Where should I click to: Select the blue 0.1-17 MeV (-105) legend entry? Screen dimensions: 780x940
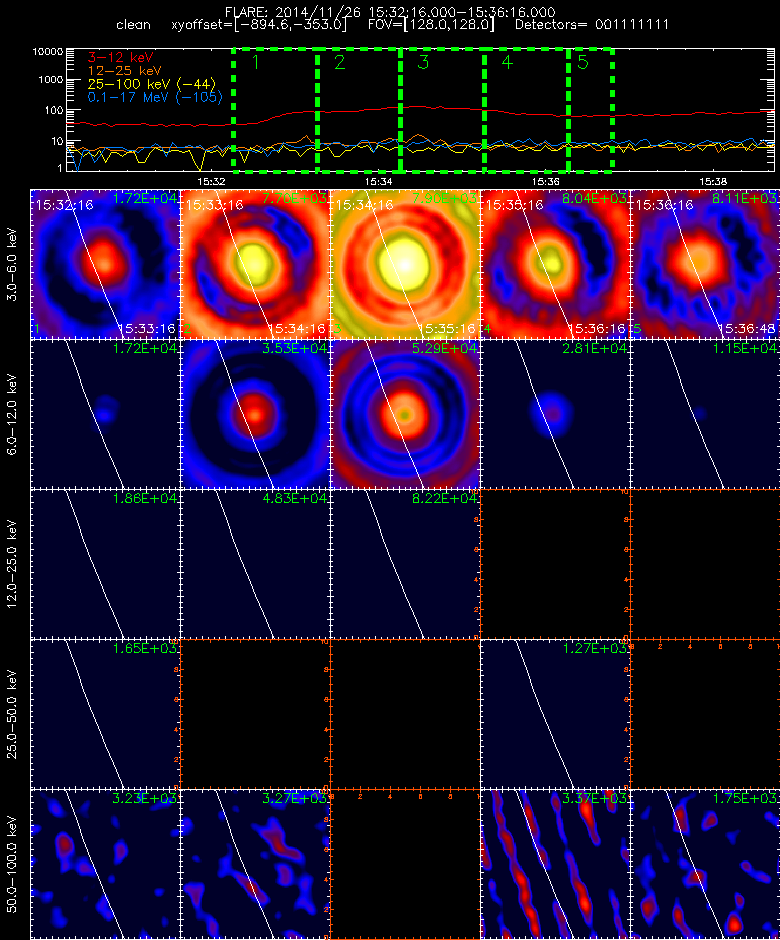155,97
